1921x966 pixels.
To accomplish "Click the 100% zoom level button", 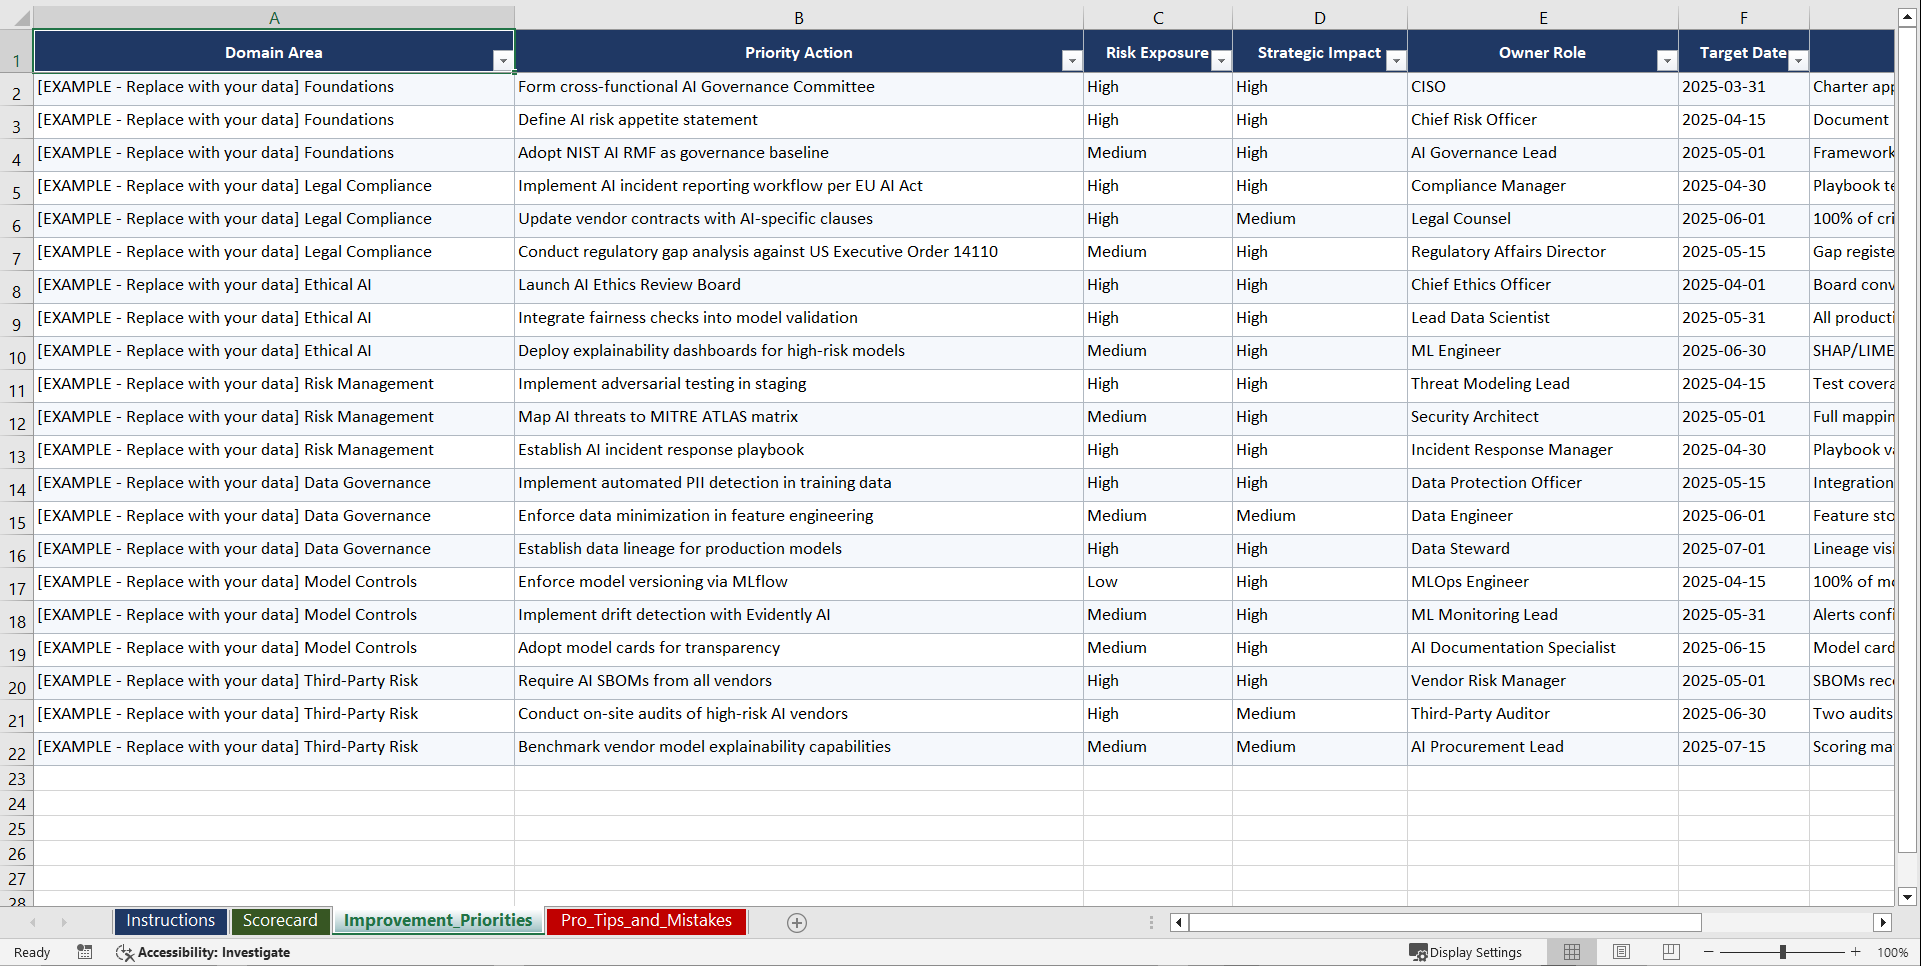I will (x=1893, y=952).
